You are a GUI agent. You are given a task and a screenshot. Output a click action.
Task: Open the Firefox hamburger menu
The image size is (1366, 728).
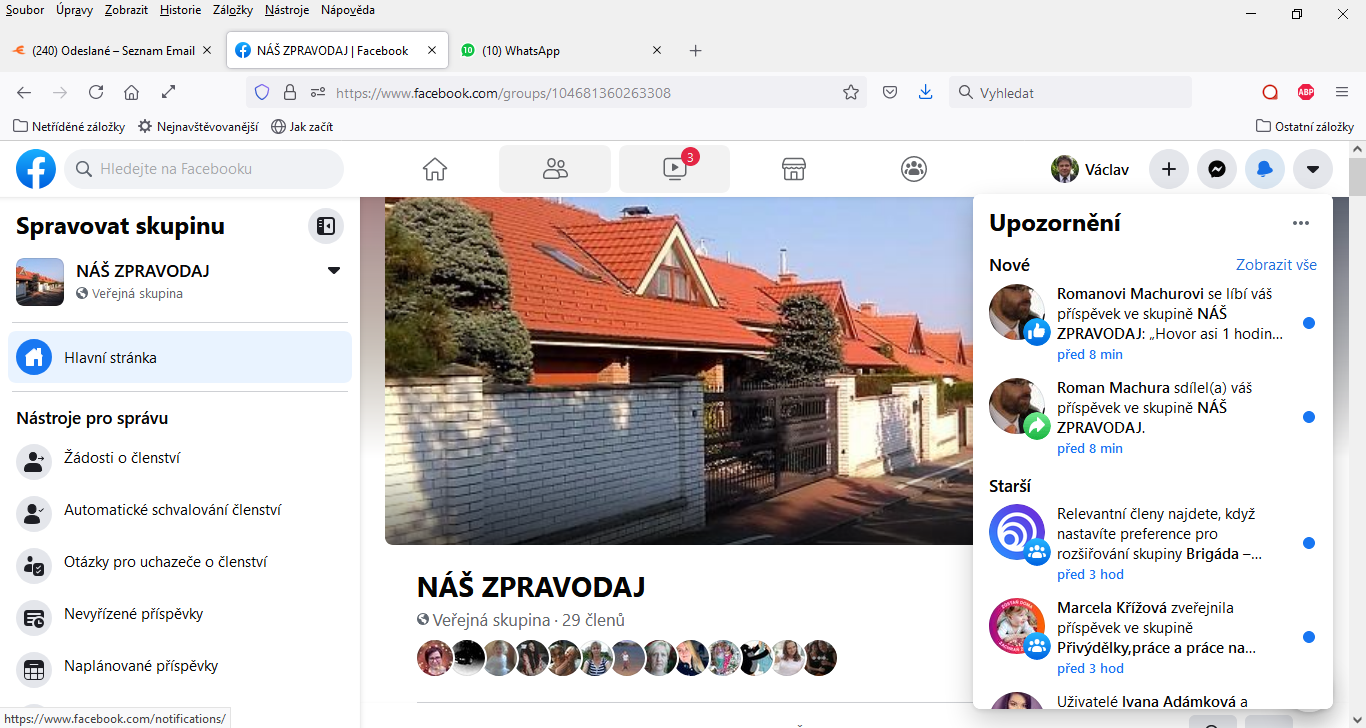pos(1342,92)
